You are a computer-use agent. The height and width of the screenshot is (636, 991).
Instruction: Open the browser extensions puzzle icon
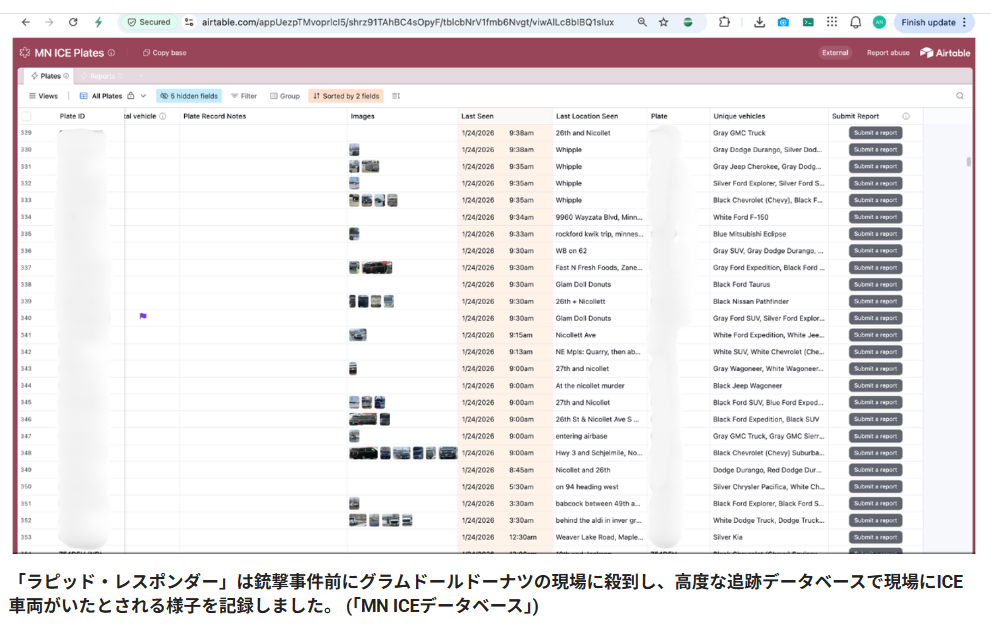(x=724, y=22)
